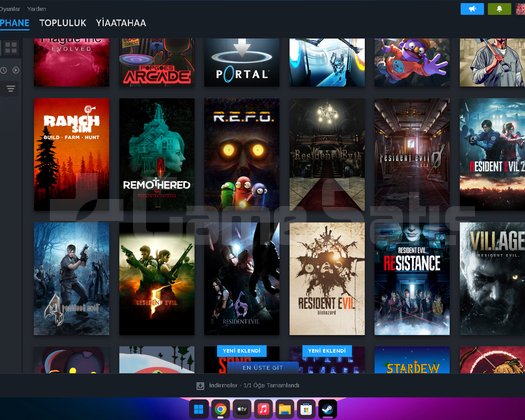Open the library filter options icon

11,88
